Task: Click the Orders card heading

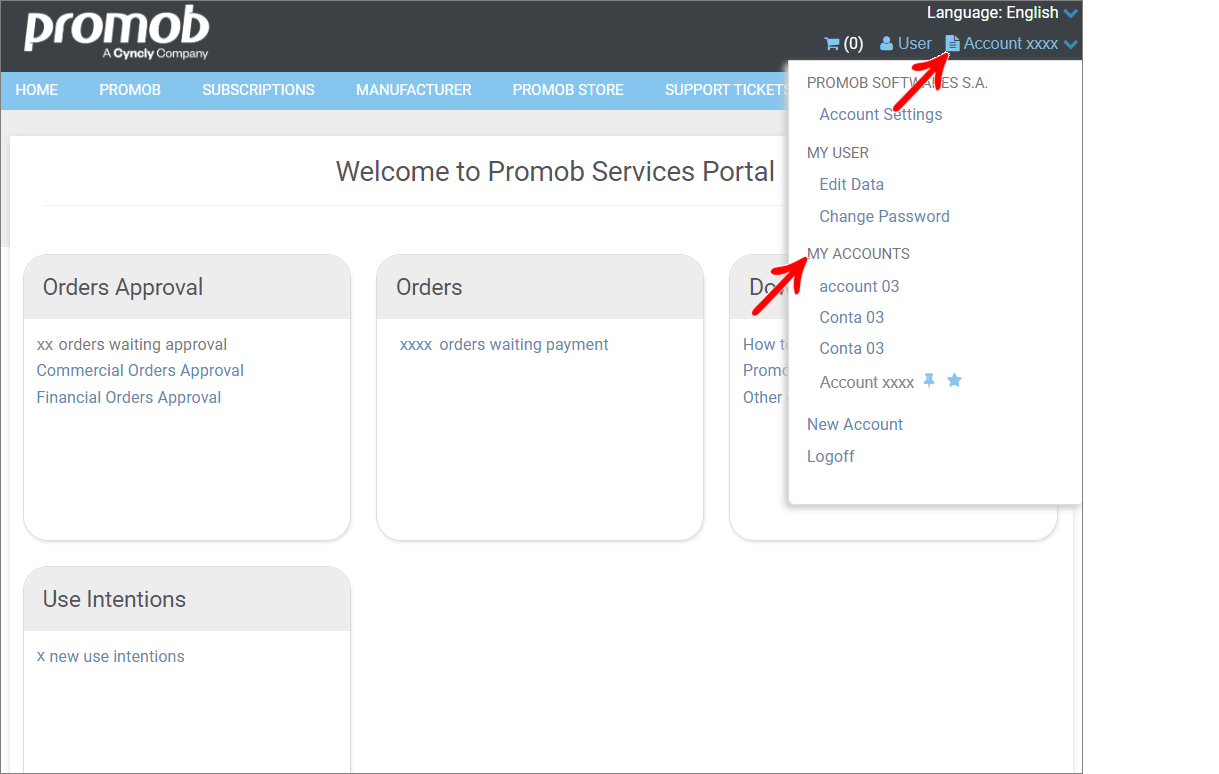Action: click(x=429, y=287)
